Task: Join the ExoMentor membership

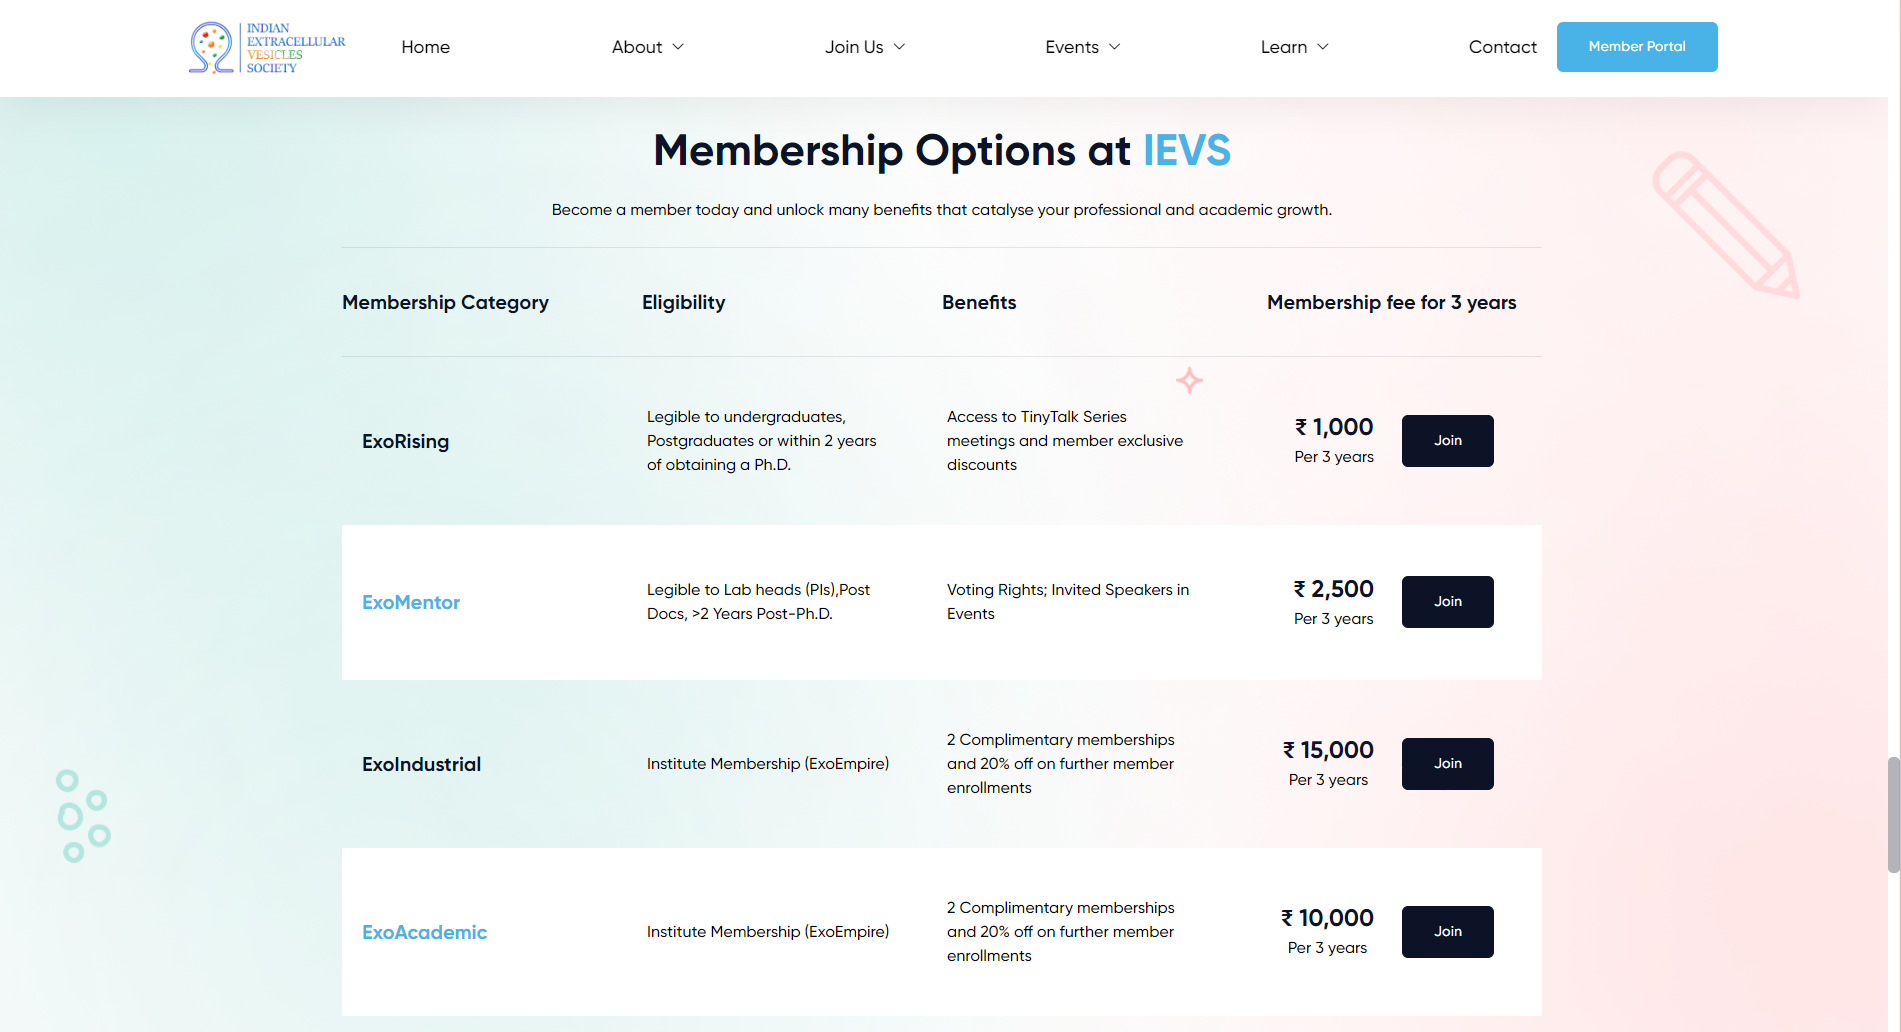Action: point(1447,602)
